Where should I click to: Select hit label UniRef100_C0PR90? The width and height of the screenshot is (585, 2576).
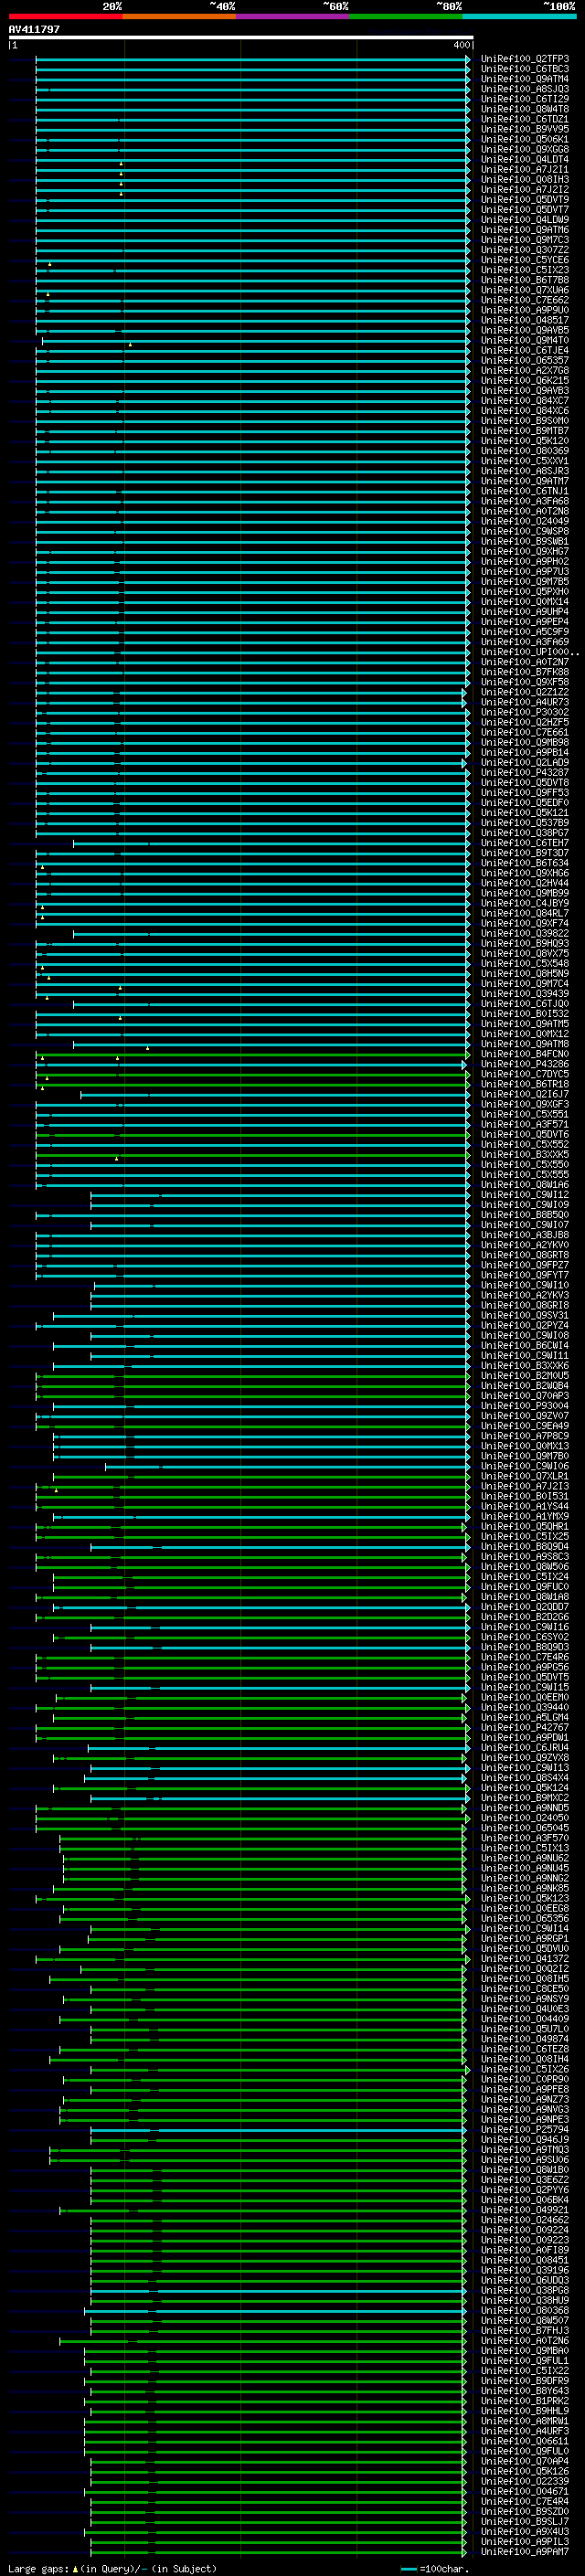tap(525, 2079)
